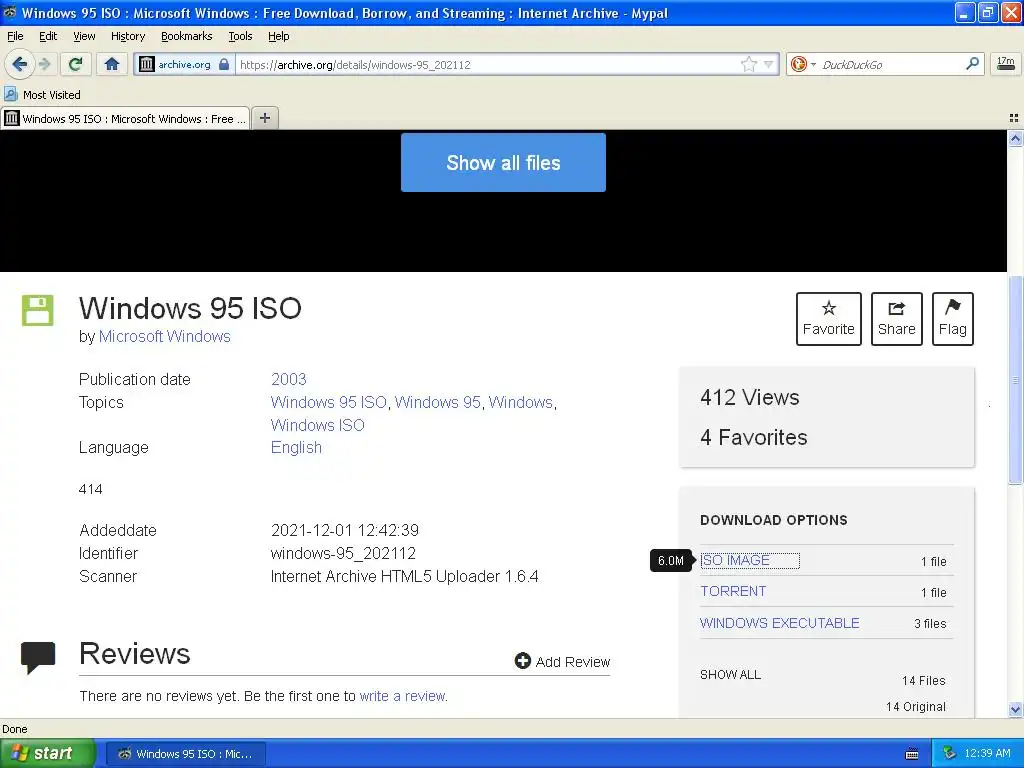This screenshot has height=768, width=1024.
Task: Open the WINDOWS EXECUTABLE download option
Action: coord(780,623)
